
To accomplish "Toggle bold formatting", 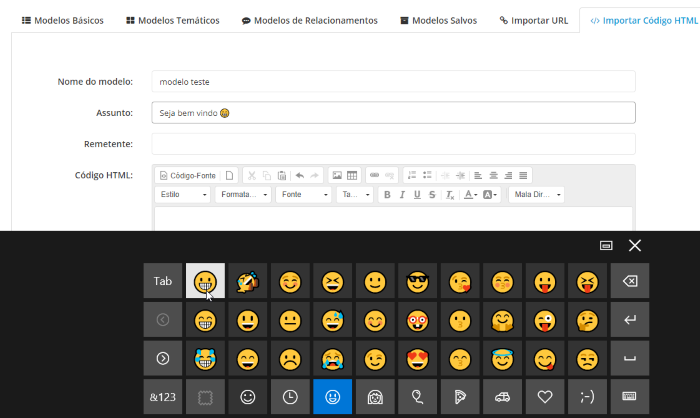I will point(387,195).
